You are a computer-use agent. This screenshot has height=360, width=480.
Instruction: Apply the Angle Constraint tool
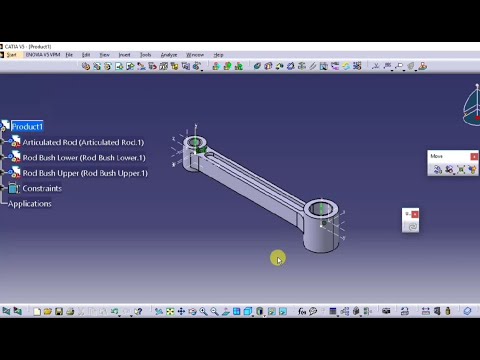click(x=290, y=66)
